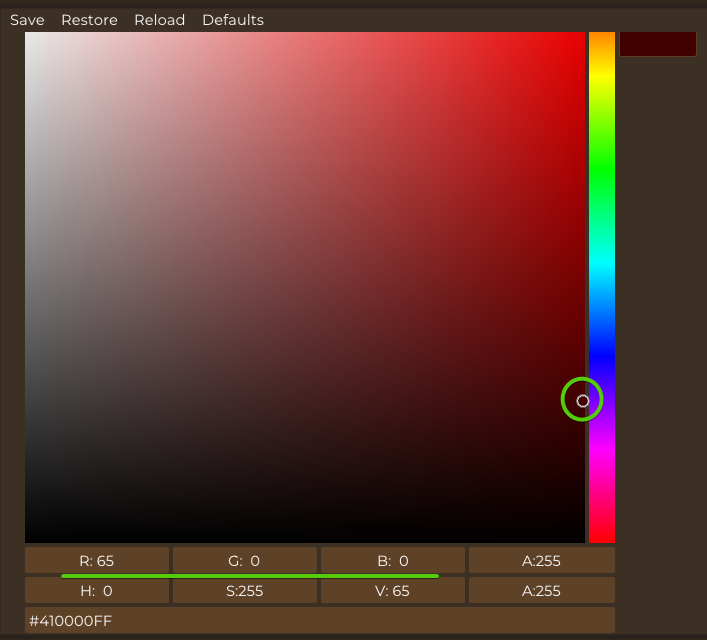Set alpha in the RGB row A:255 field
This screenshot has width=707, height=640.
(542, 561)
